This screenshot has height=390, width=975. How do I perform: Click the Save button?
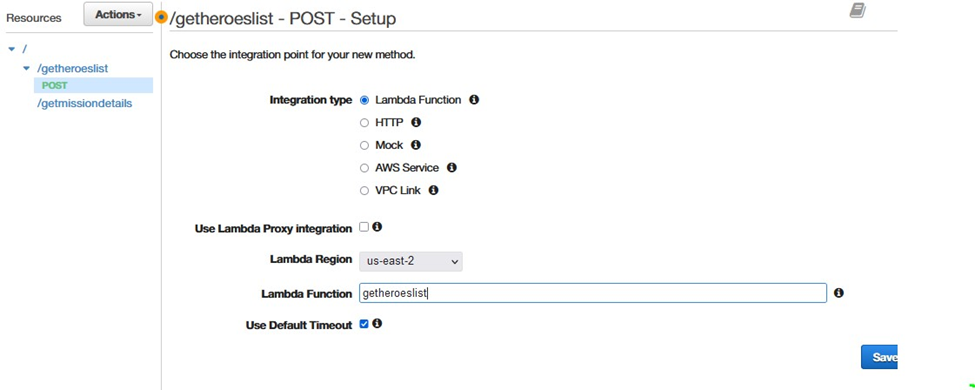pyautogui.click(x=879, y=357)
